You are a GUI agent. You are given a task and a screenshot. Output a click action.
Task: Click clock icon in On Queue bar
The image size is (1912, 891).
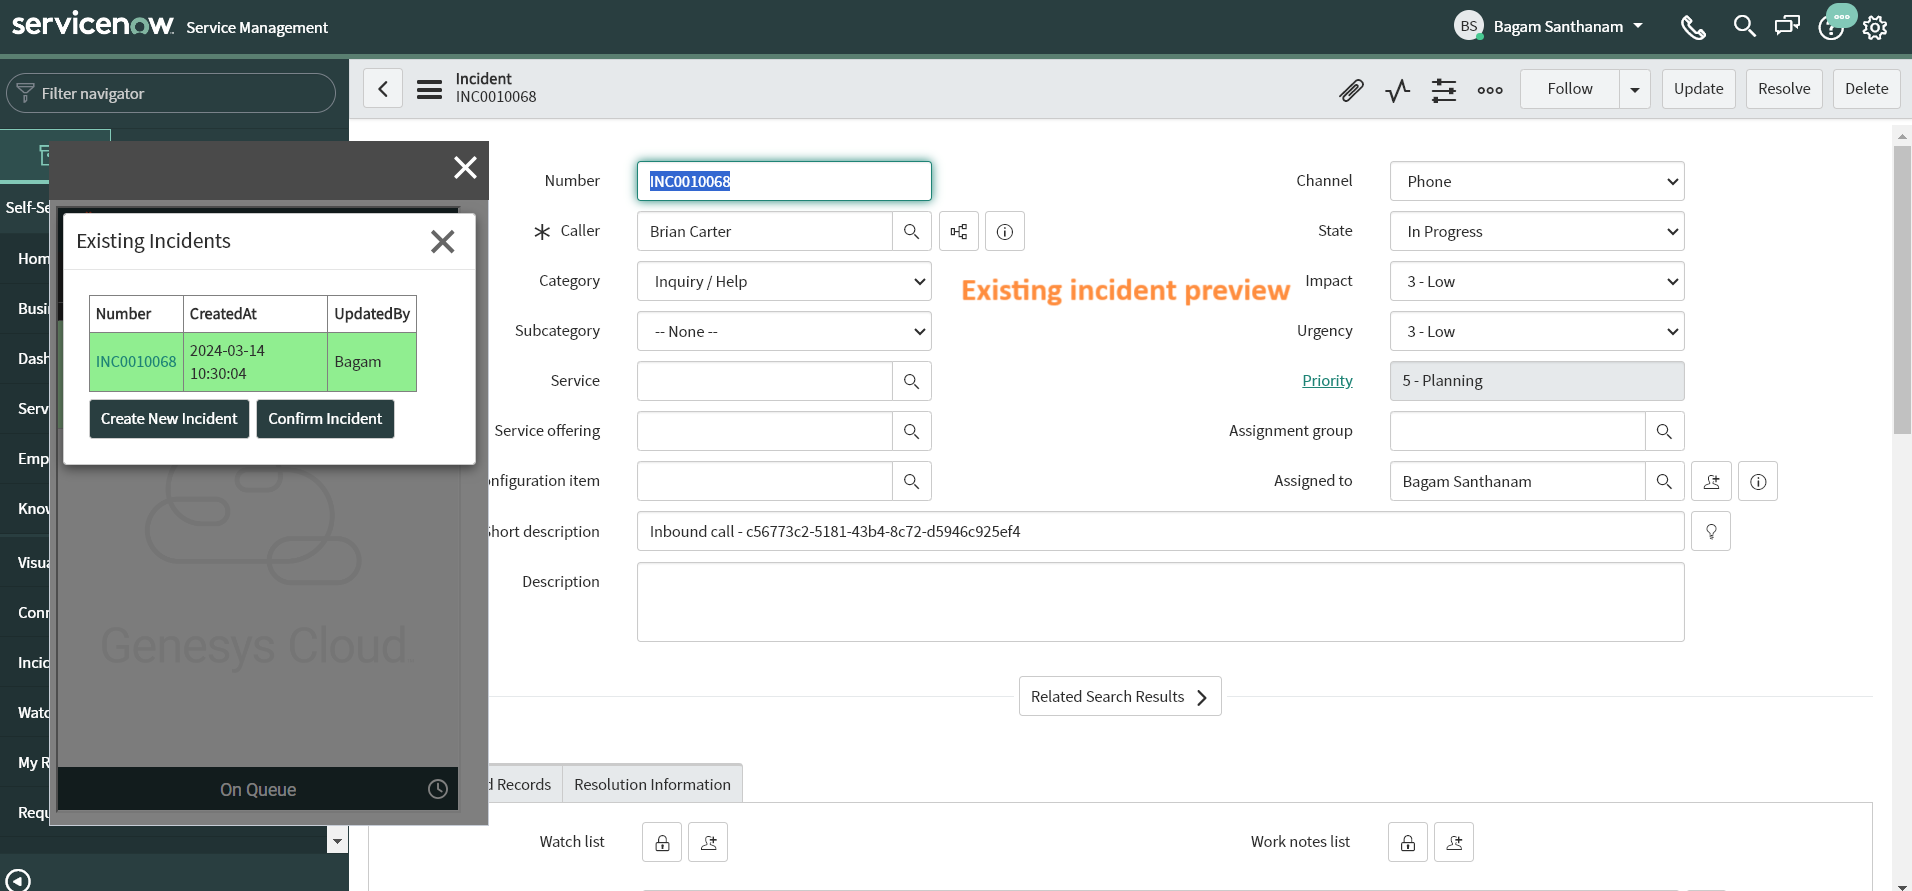tap(438, 789)
